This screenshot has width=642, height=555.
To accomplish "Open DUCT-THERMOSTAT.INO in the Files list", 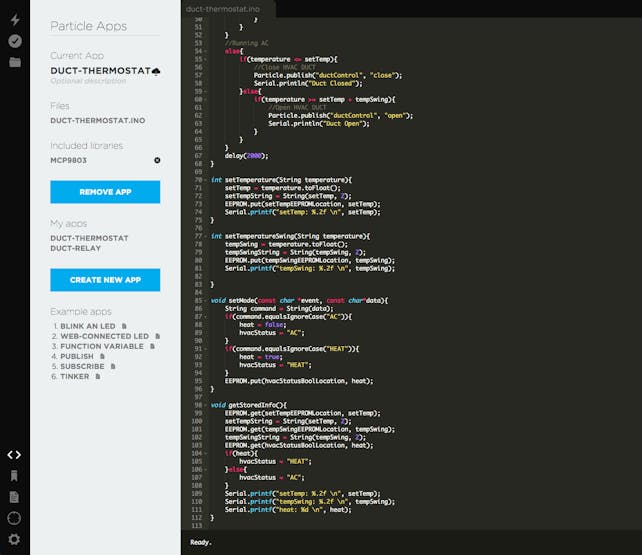I will coord(97,121).
